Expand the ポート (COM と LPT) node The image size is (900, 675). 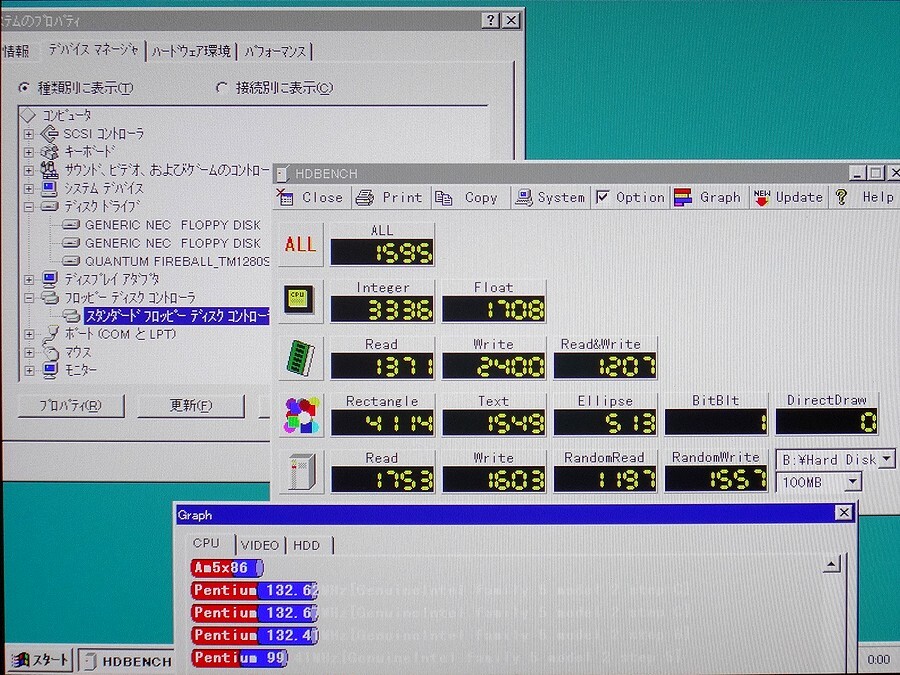pos(29,335)
